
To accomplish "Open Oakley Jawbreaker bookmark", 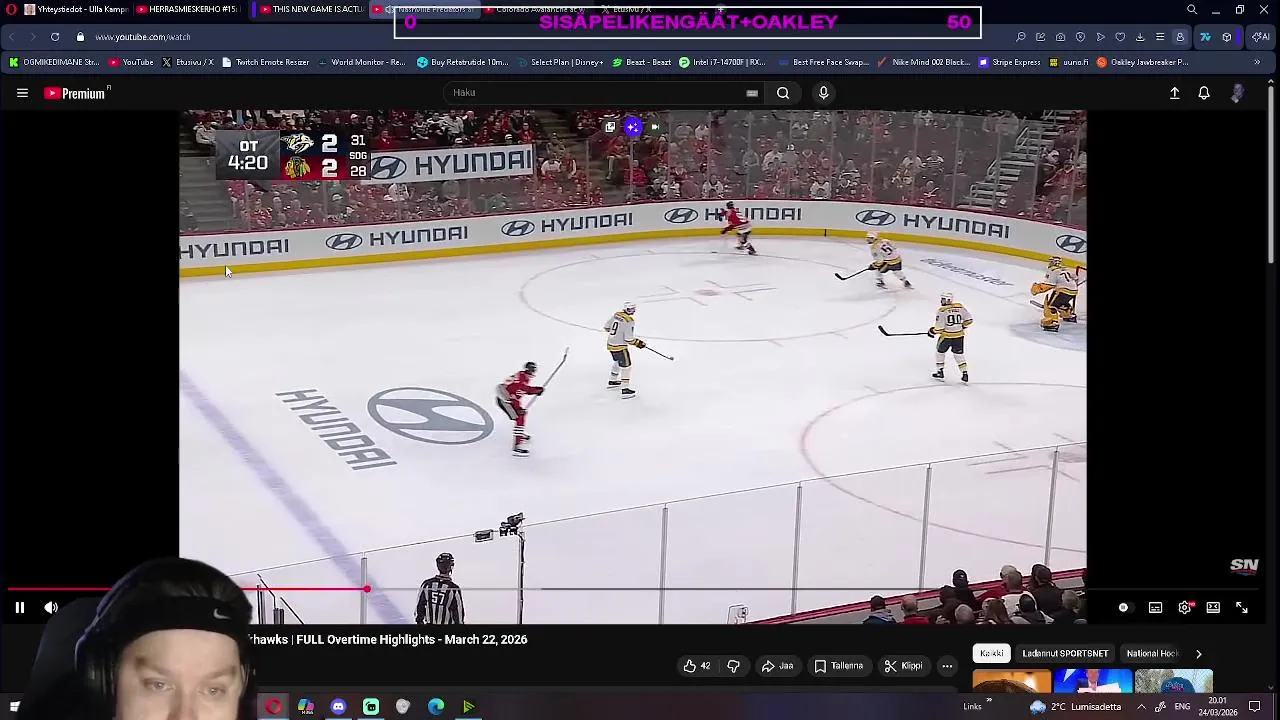I will point(1142,62).
